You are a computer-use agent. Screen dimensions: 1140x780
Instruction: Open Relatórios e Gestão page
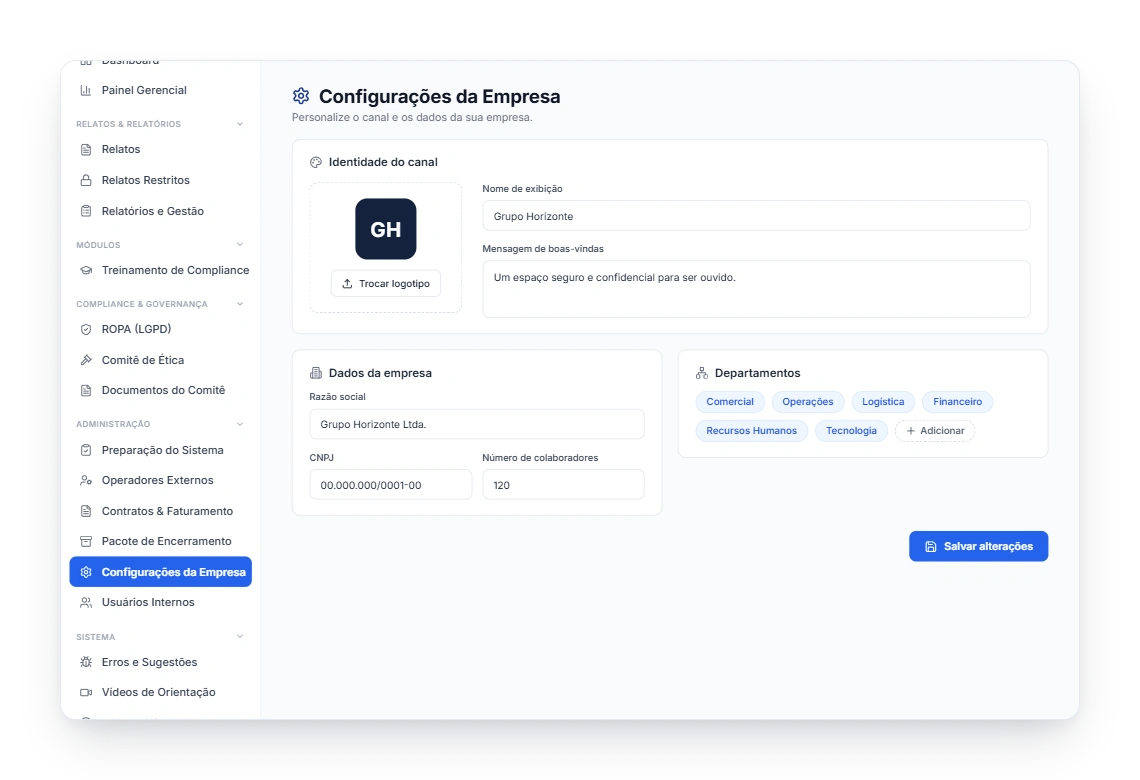(x=161, y=211)
